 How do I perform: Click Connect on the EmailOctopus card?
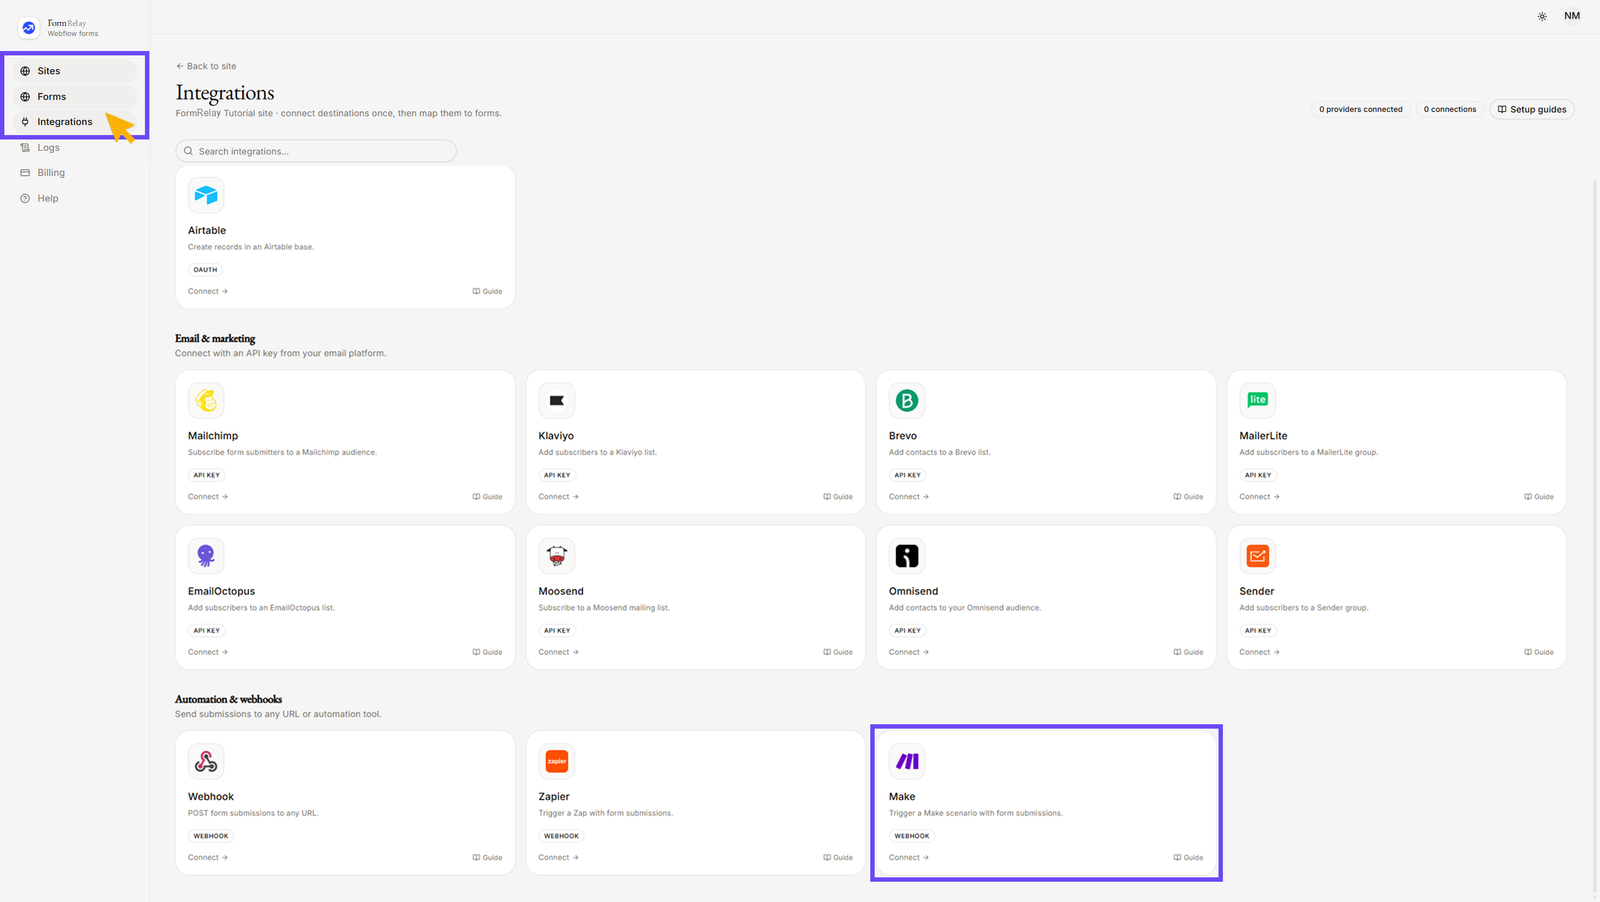click(x=208, y=652)
